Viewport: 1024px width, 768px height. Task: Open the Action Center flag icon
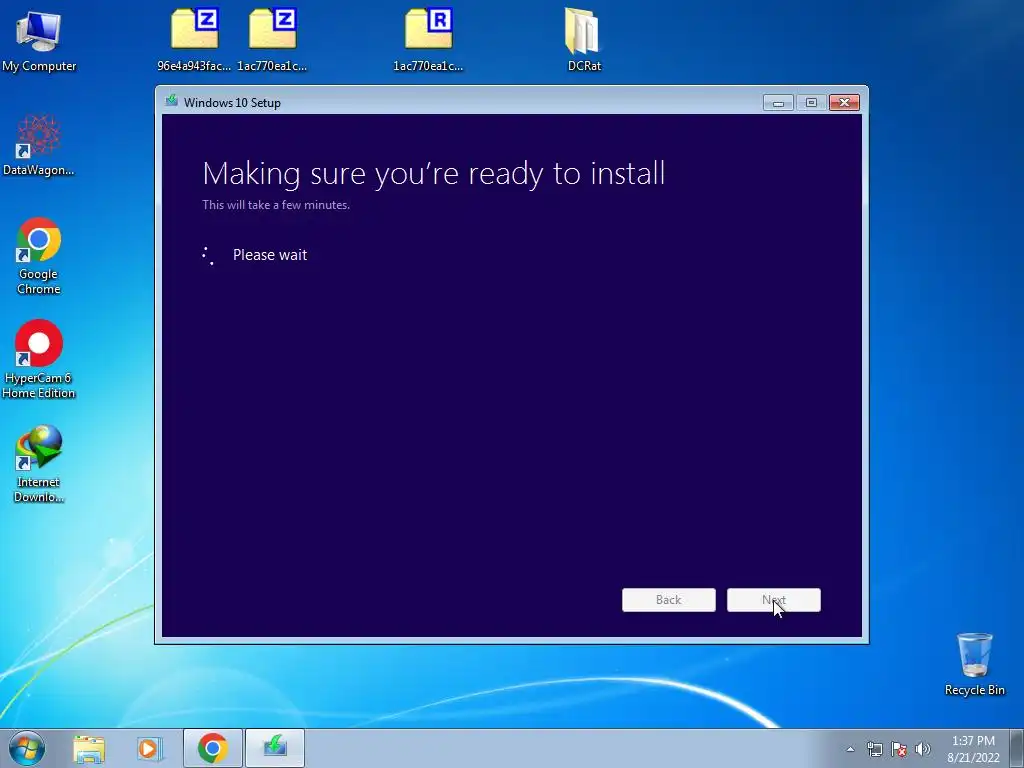tap(899, 749)
